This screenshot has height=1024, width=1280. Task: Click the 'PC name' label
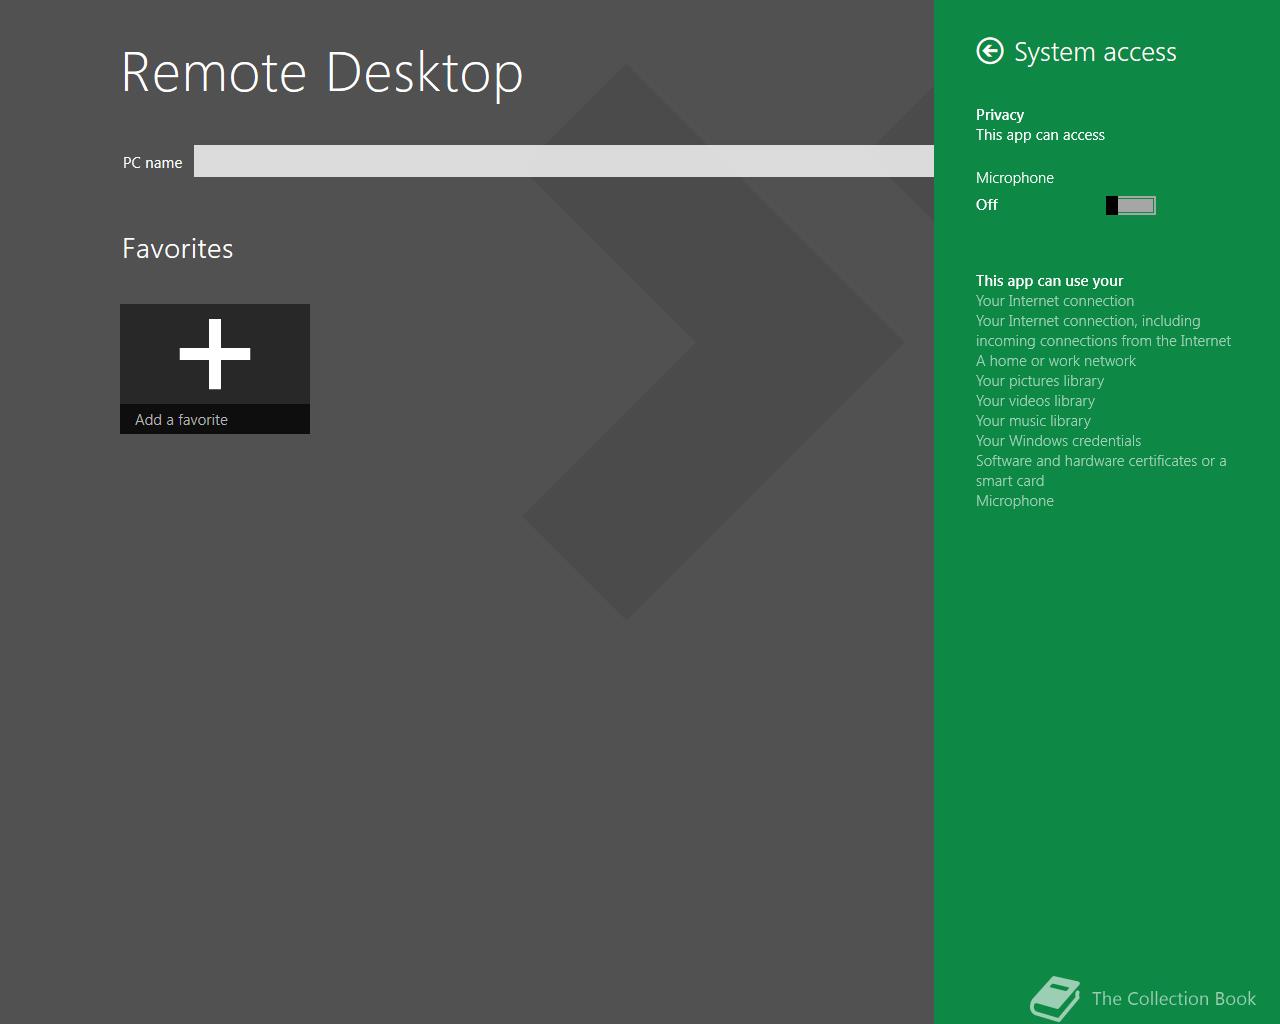point(153,162)
